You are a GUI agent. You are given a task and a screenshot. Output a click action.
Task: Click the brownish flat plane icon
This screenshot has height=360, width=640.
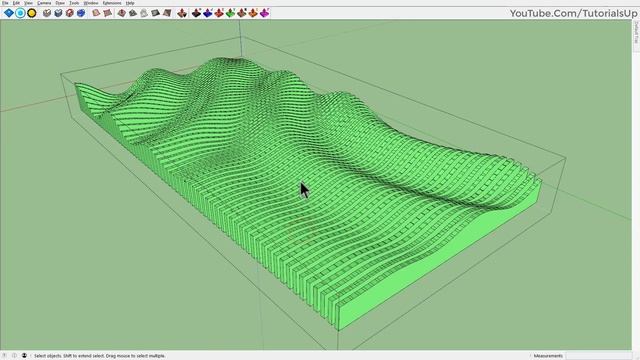click(167, 13)
